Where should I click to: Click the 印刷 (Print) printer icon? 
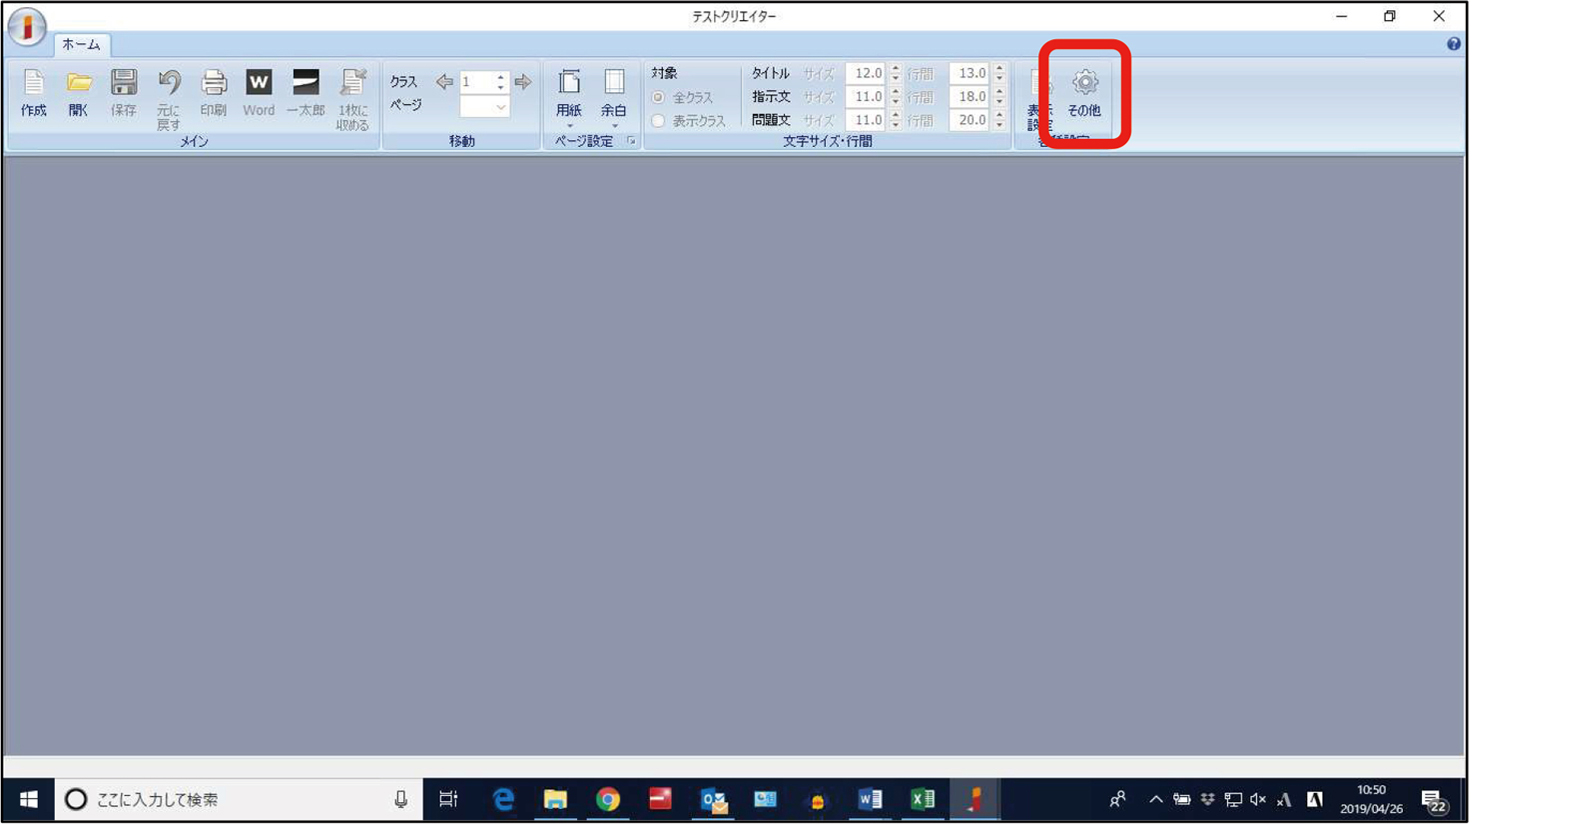pos(213,92)
